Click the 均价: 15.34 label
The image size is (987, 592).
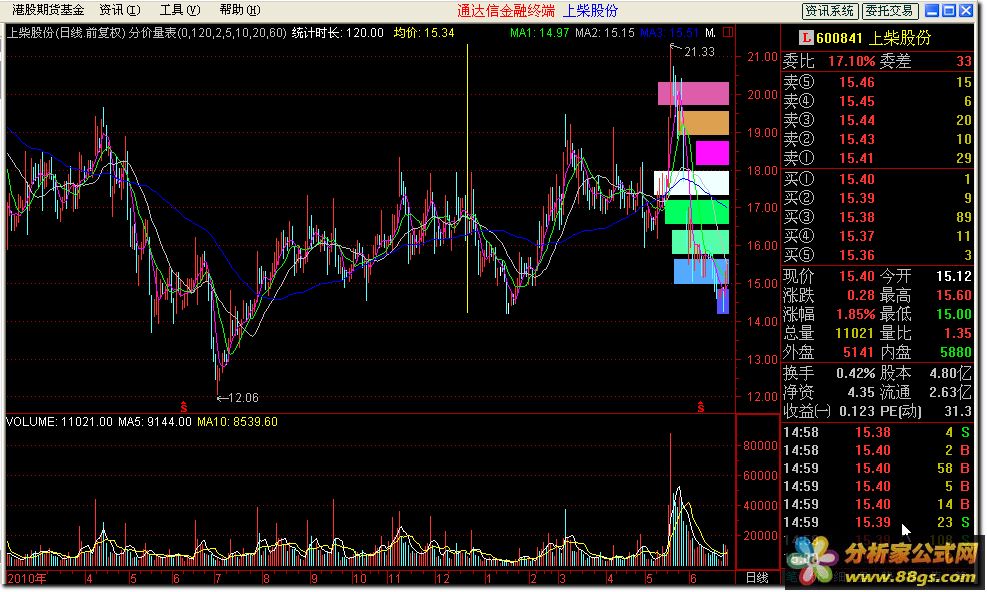[x=424, y=33]
